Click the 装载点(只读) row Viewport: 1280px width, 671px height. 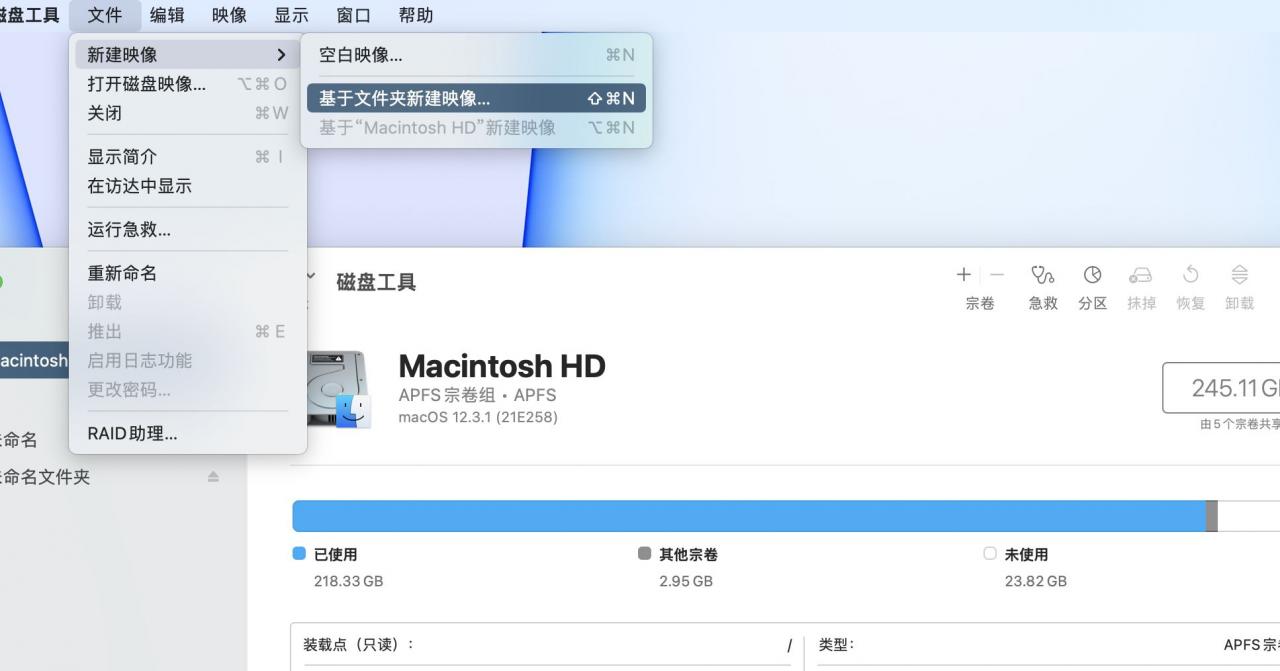pos(547,645)
